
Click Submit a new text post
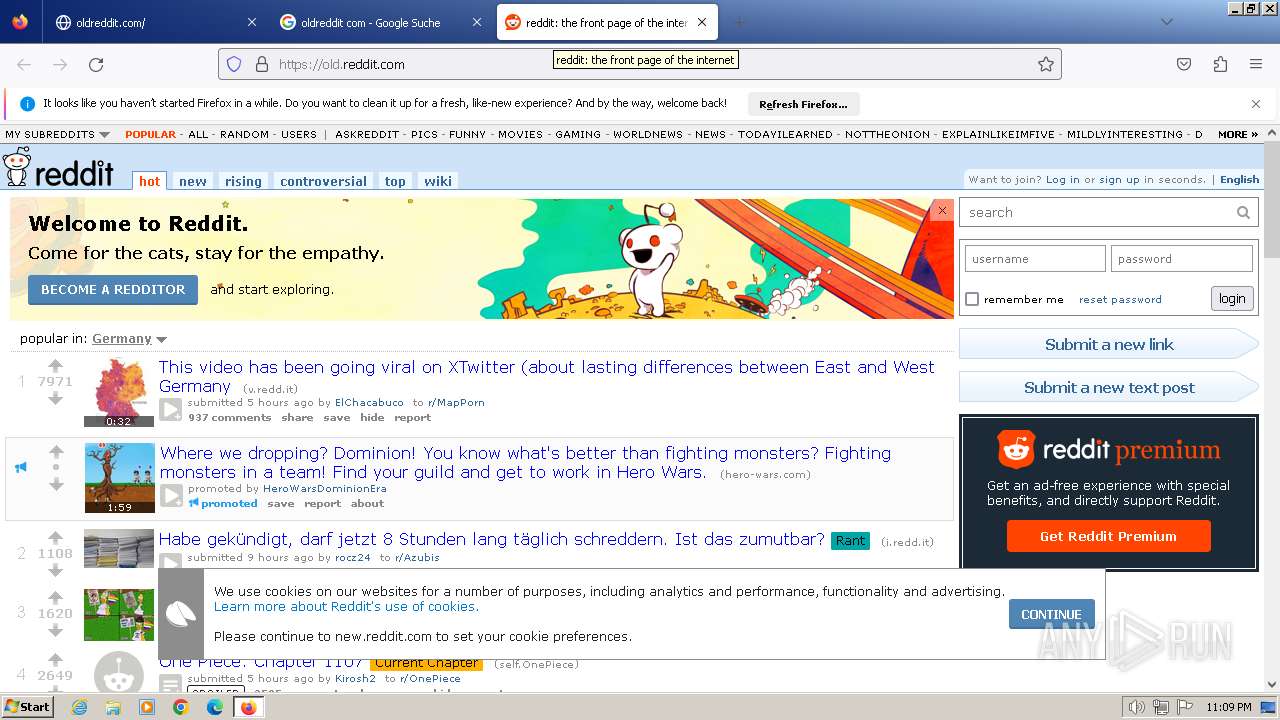tap(1109, 387)
